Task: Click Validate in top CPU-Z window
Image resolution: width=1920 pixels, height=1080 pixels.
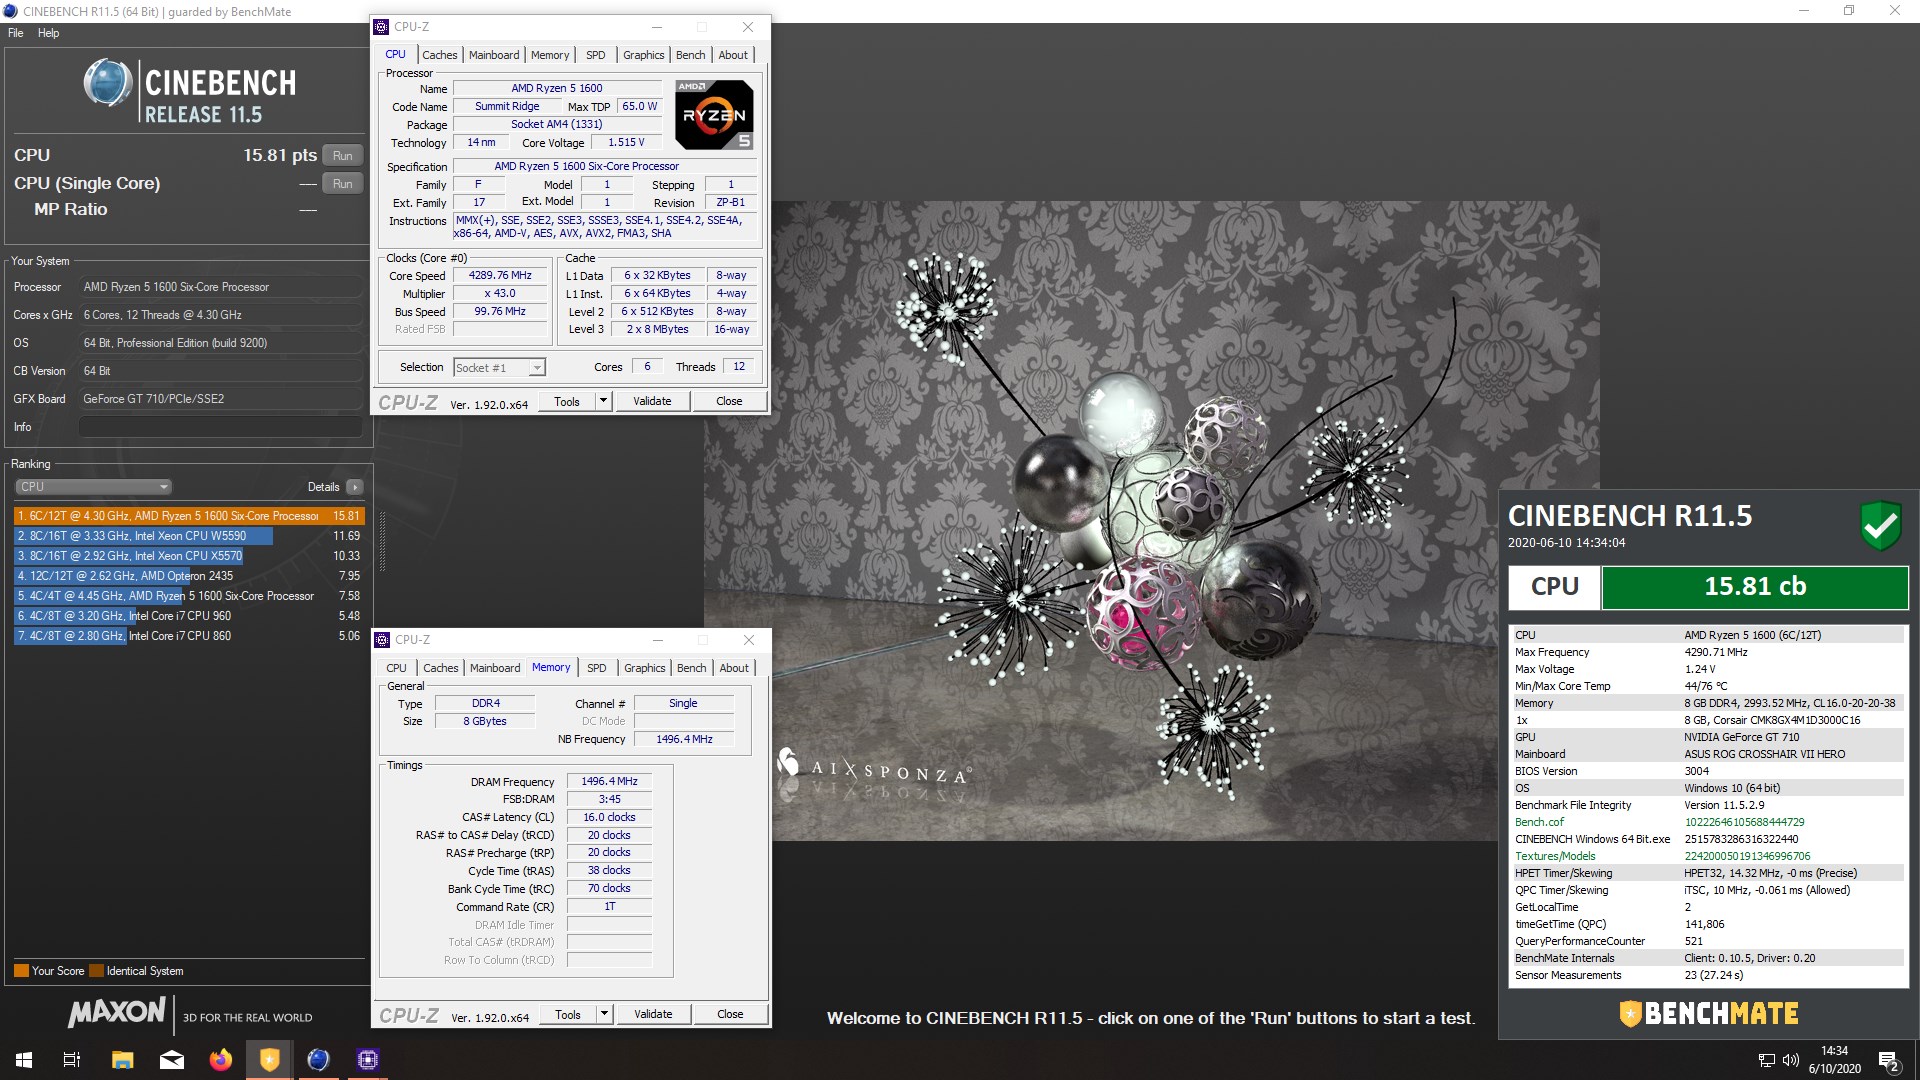Action: click(x=652, y=401)
